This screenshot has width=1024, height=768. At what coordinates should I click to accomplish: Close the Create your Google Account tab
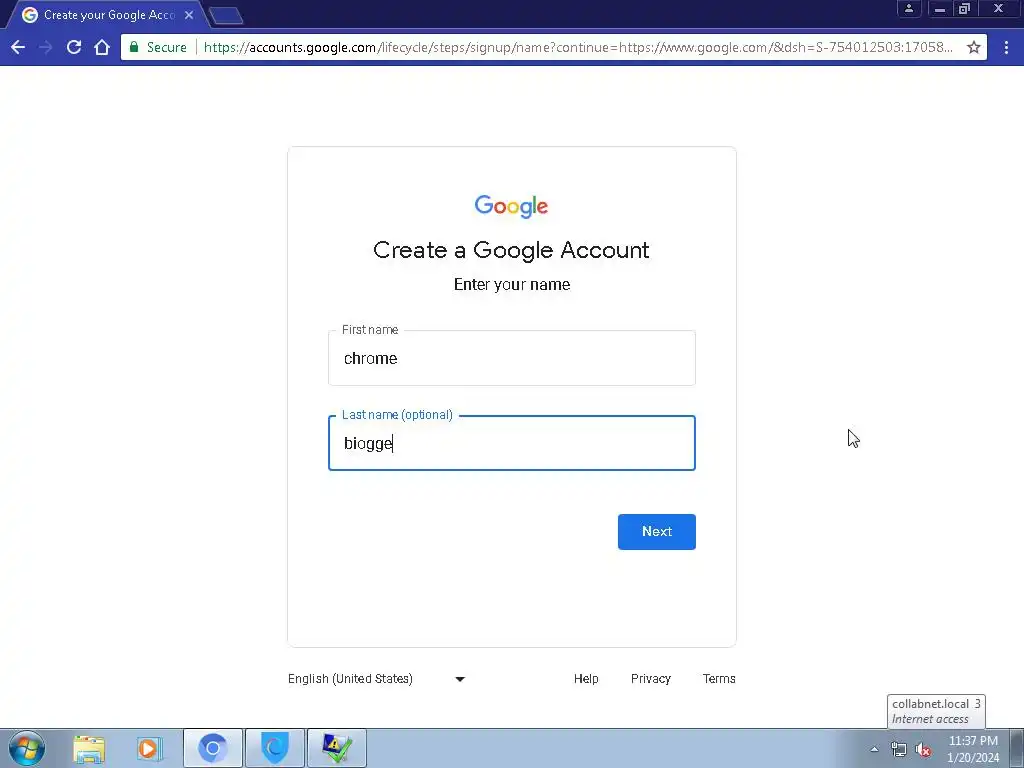189,14
